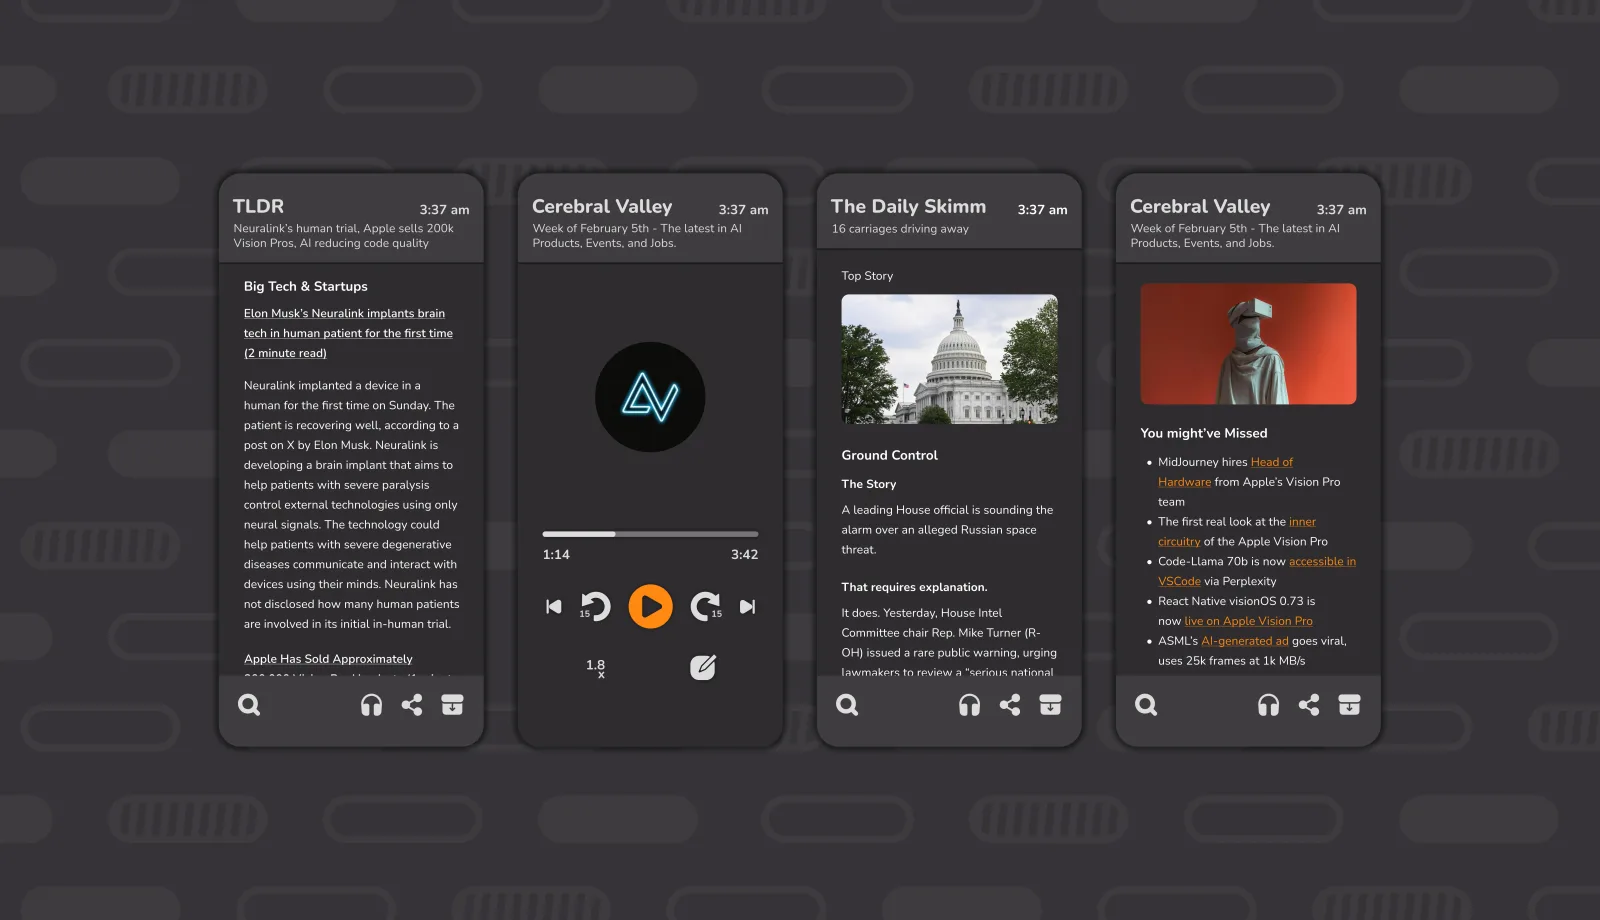
Task: Open the note edit icon in the player
Action: [x=703, y=667]
